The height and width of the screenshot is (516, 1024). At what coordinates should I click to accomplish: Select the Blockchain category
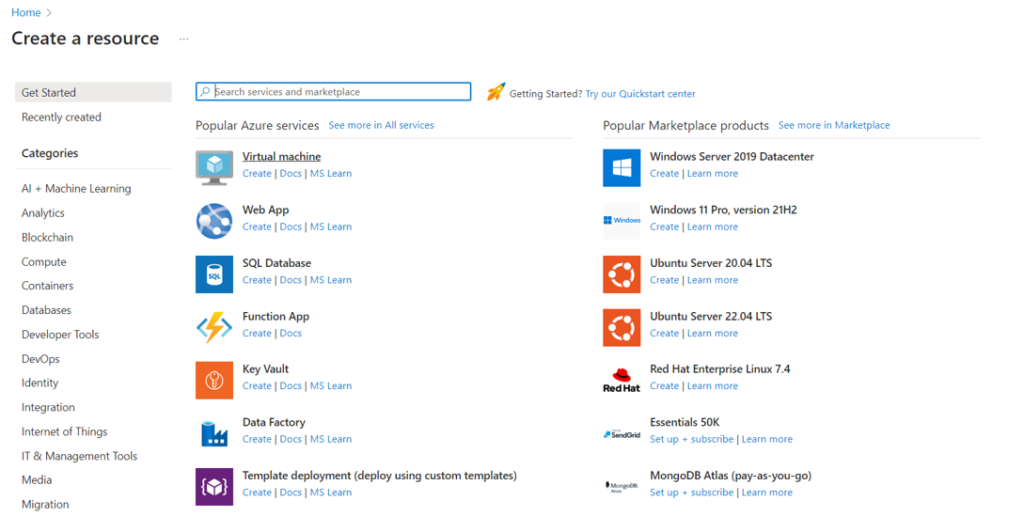tap(47, 237)
